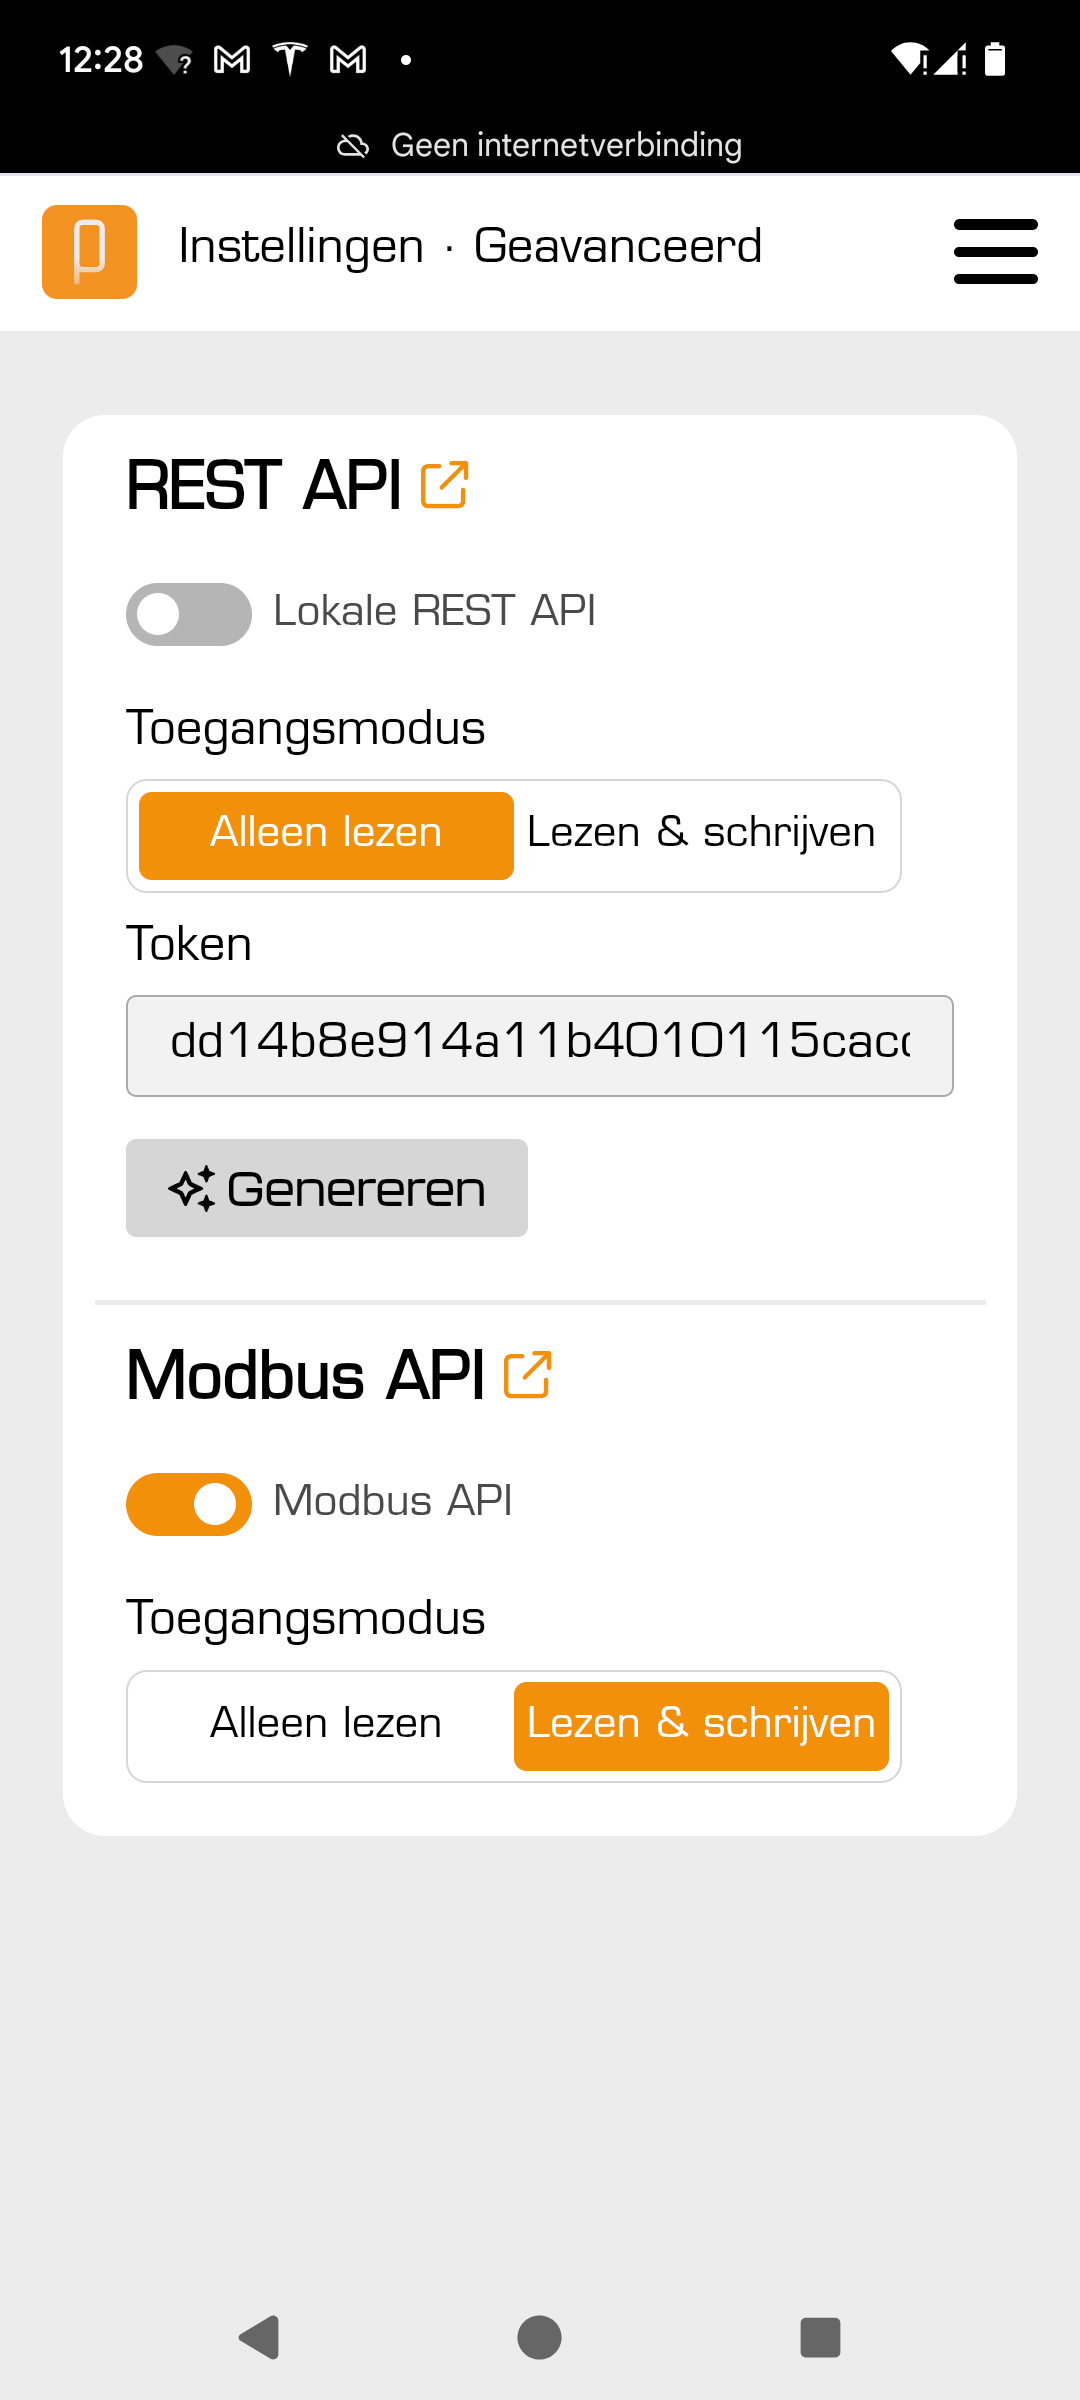The height and width of the screenshot is (2400, 1080).
Task: Tap the 'Lokale REST API' label text
Action: click(x=434, y=611)
